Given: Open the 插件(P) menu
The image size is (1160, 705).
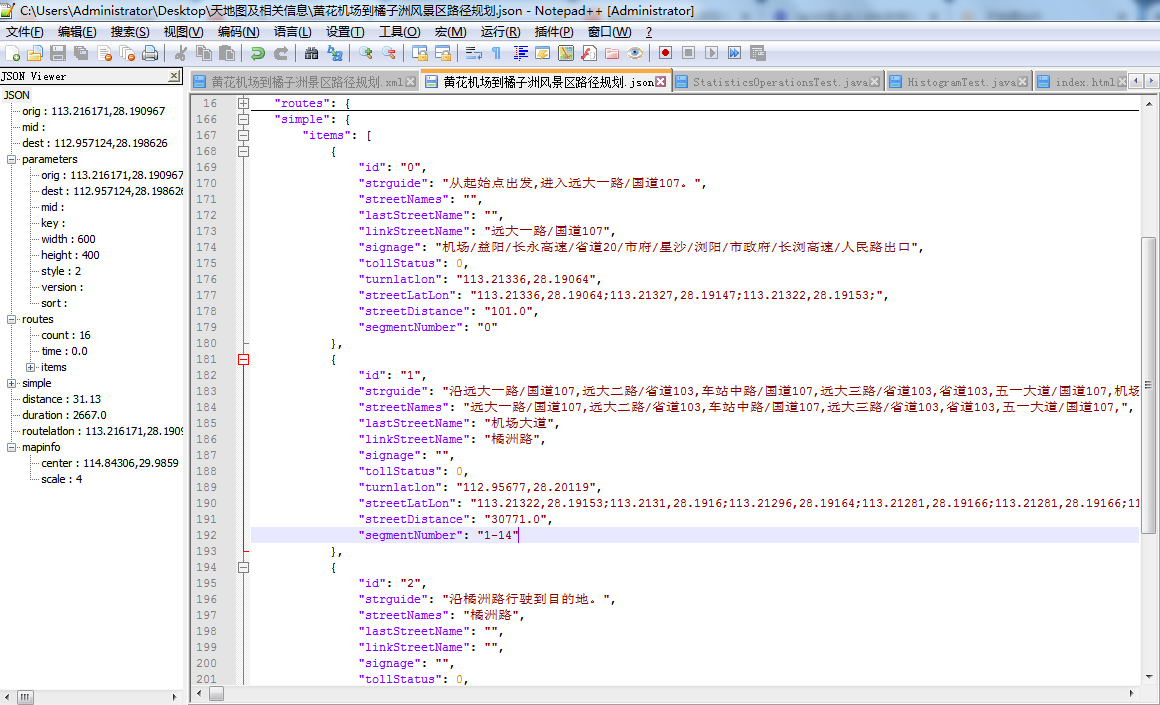Looking at the screenshot, I should (554, 32).
